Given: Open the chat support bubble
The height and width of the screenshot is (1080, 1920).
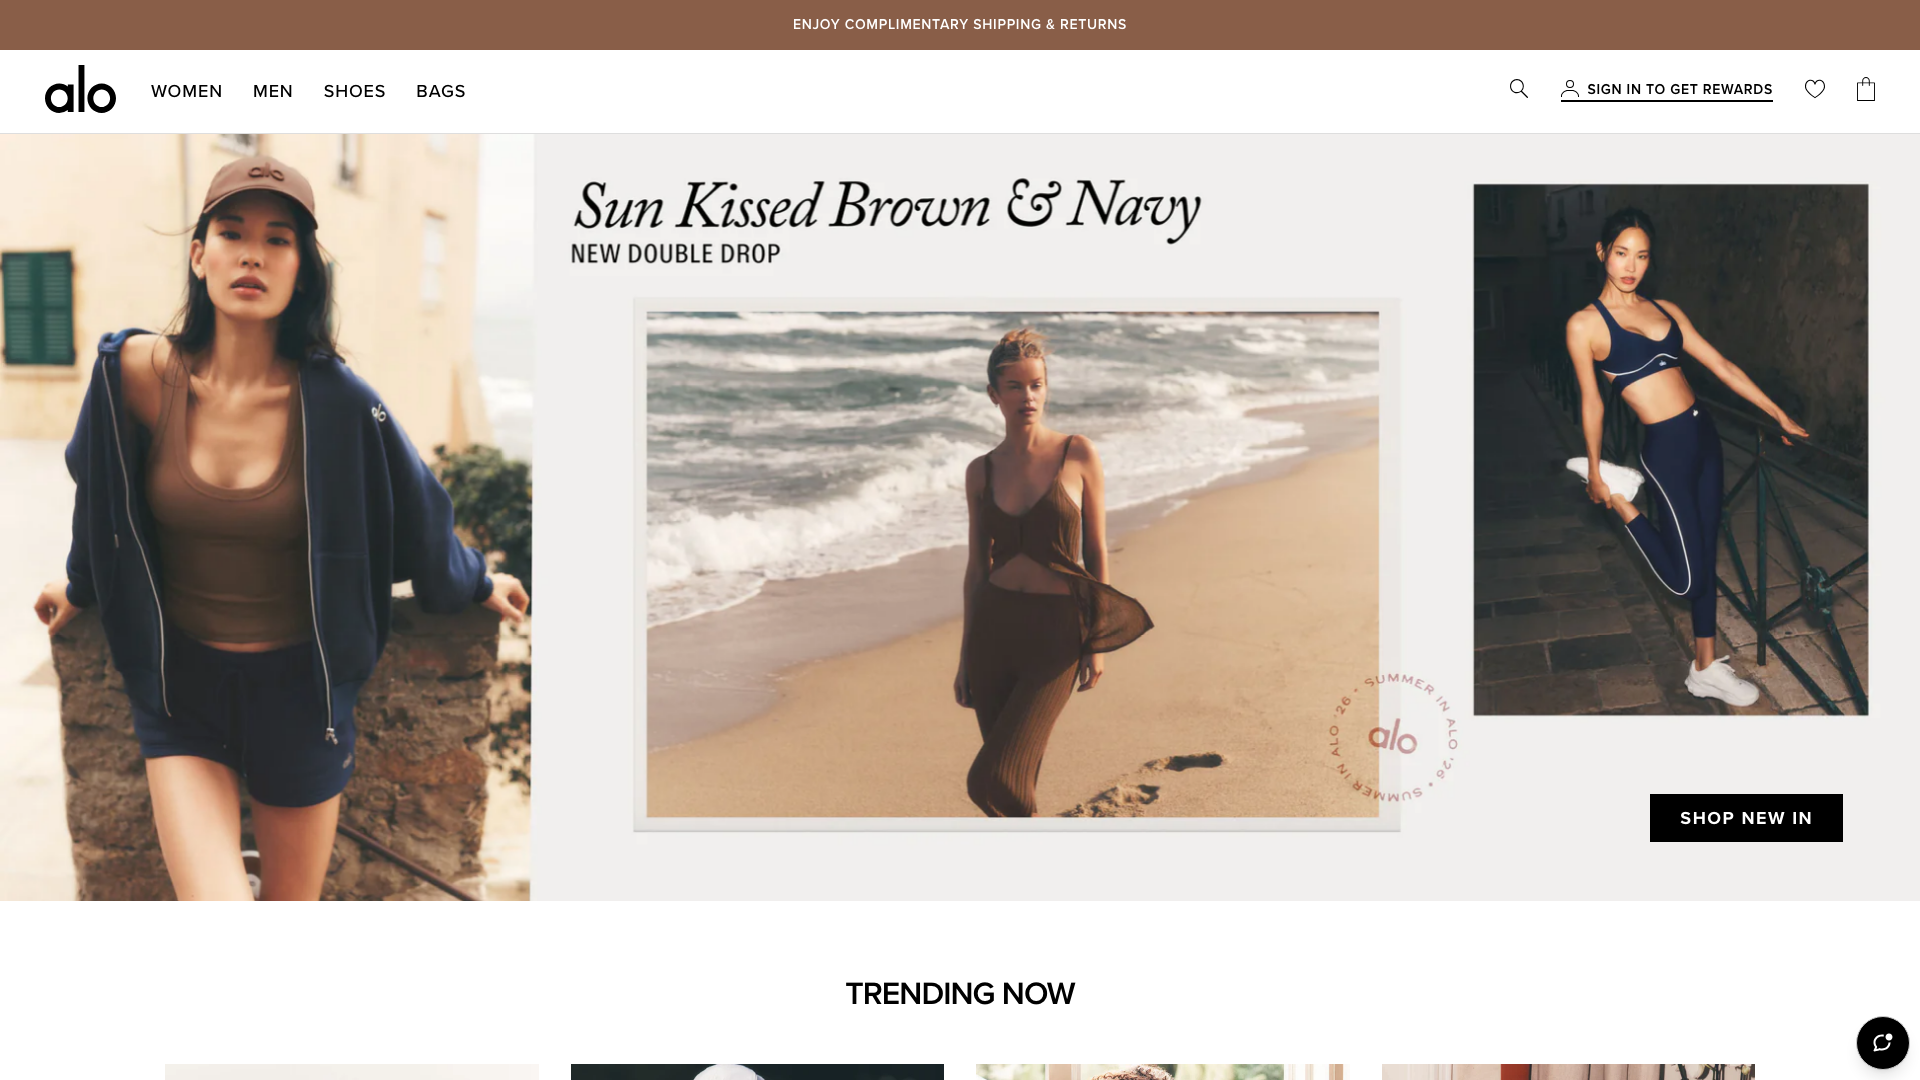Looking at the screenshot, I should [x=1882, y=1043].
